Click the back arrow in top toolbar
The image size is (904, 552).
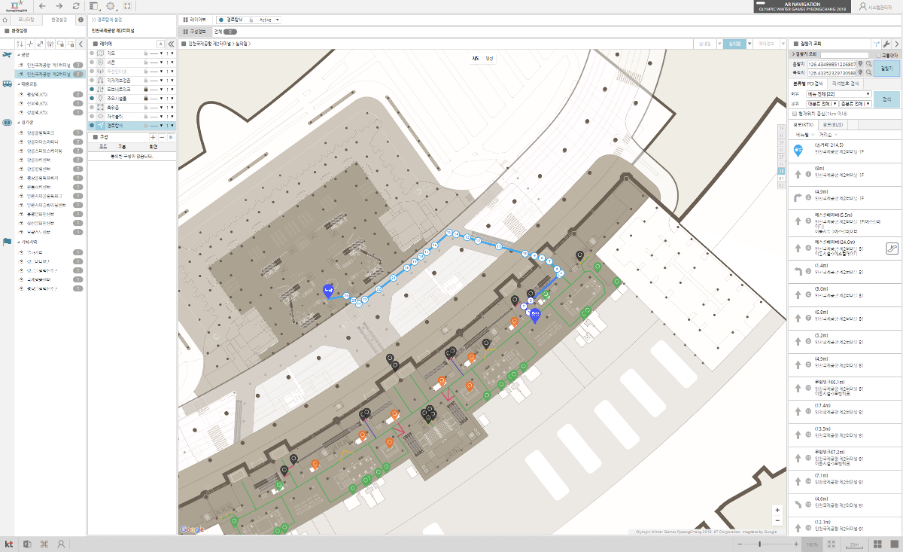(43, 6)
